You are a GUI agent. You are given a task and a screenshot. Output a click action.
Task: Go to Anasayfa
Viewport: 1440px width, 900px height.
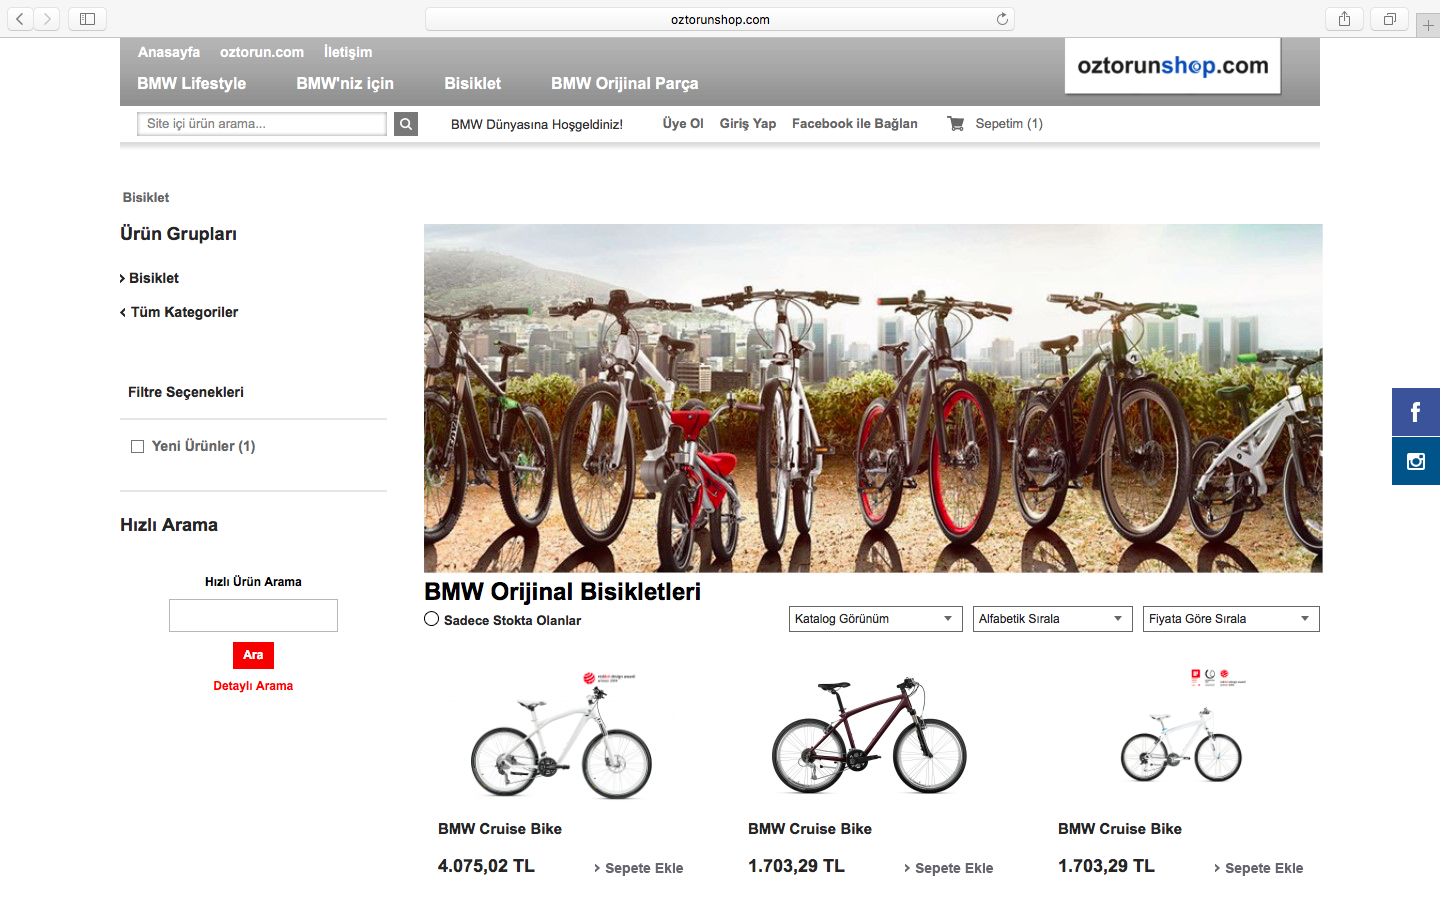tap(169, 52)
